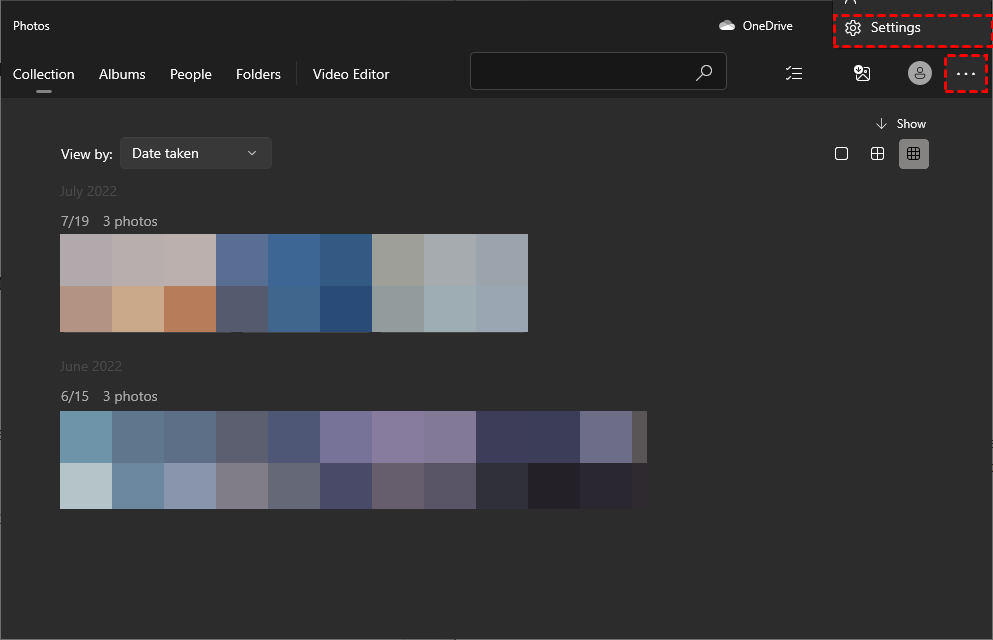Click the OneDrive cloud icon
The image size is (993, 640).
[727, 26]
